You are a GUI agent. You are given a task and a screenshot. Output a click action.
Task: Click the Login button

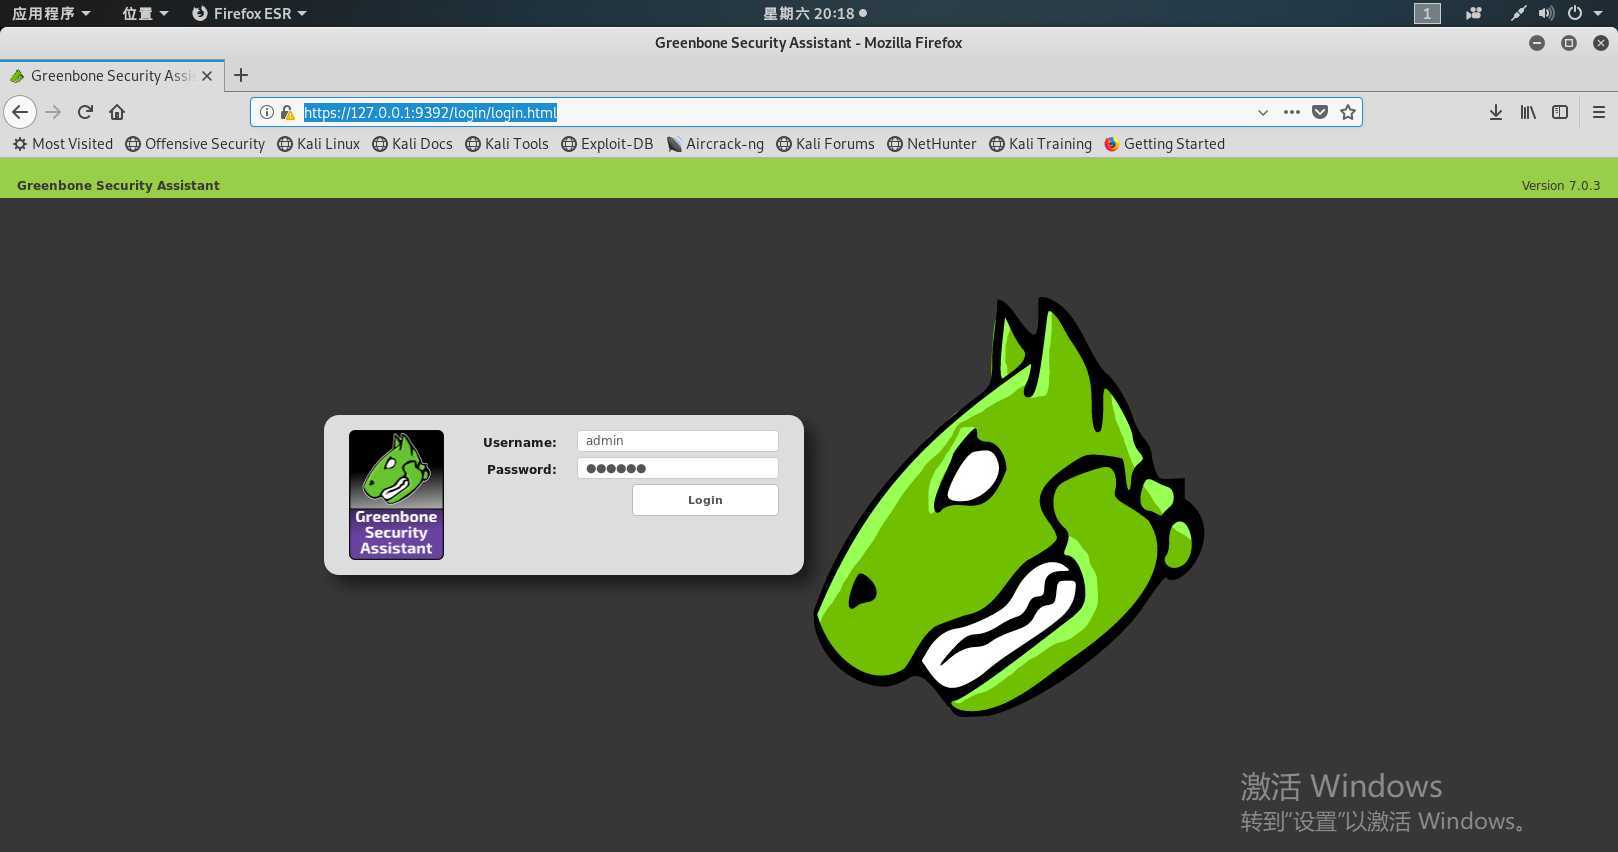(x=705, y=500)
